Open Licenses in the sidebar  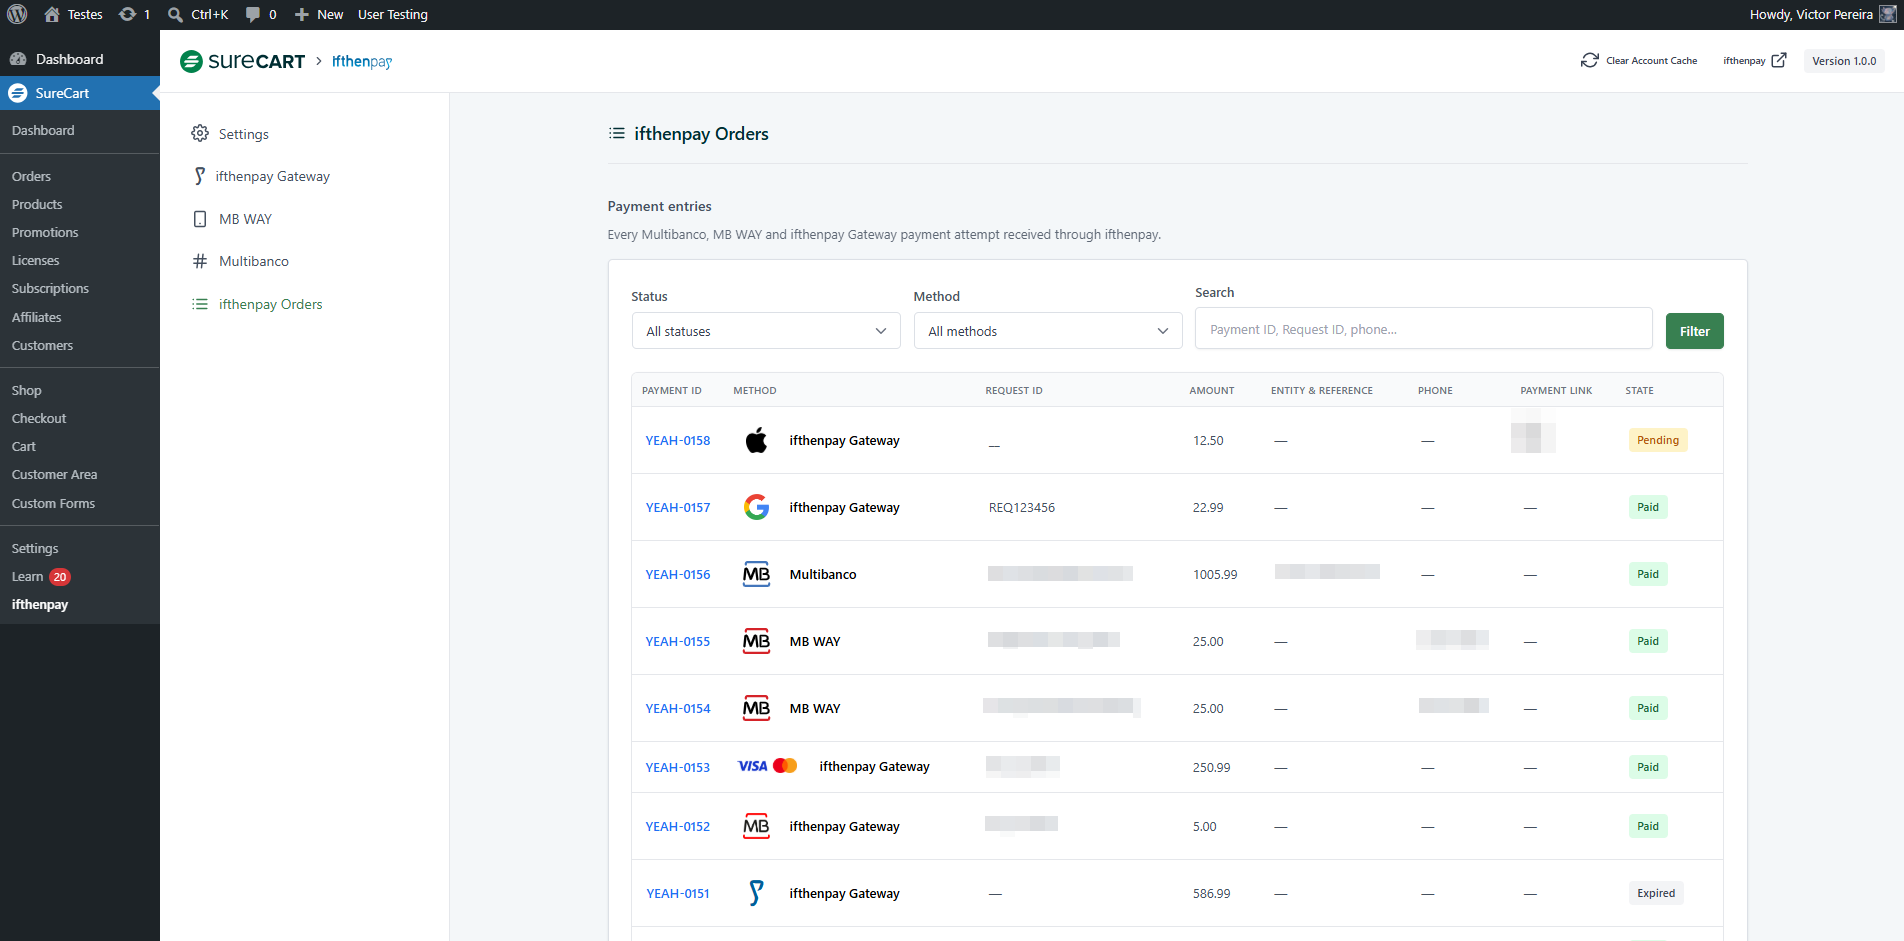point(36,260)
